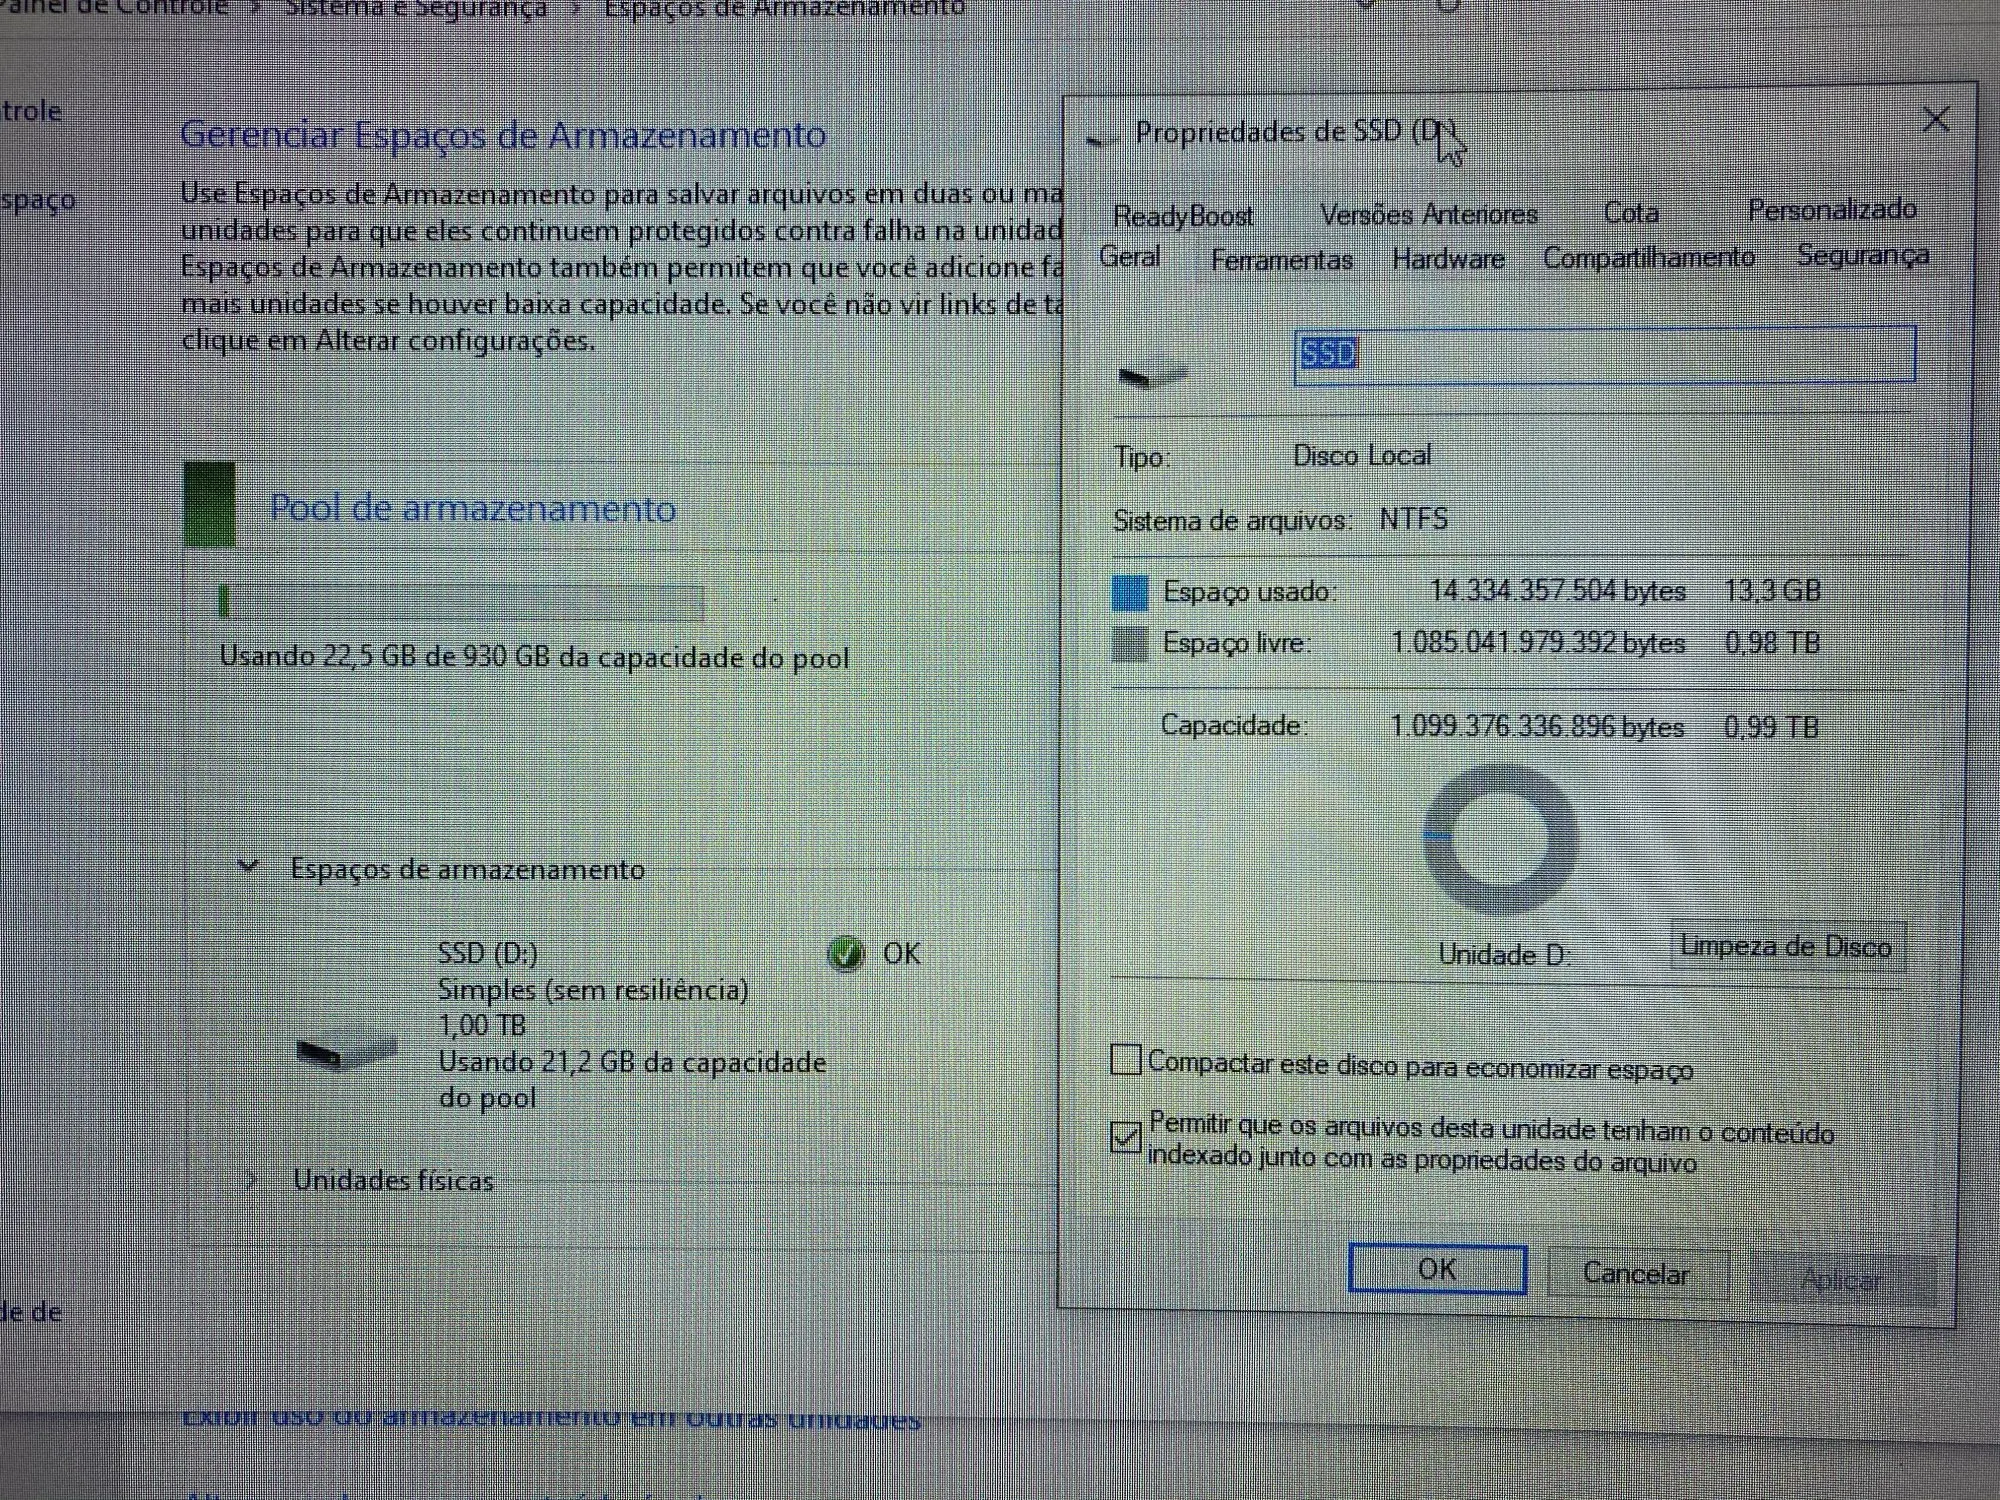Click the drive icon in the Properties title bar

tap(1098, 139)
